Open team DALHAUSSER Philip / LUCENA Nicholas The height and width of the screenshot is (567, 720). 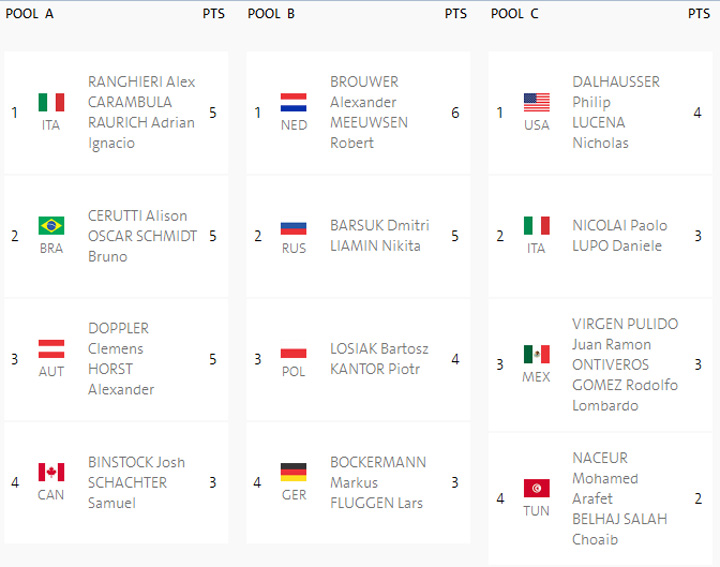point(615,112)
